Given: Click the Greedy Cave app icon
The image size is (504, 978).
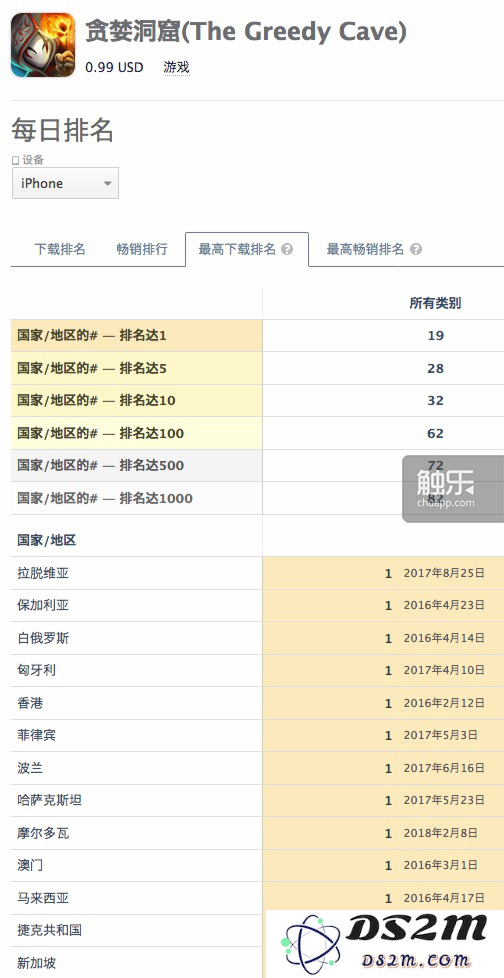Looking at the screenshot, I should pos(42,45).
